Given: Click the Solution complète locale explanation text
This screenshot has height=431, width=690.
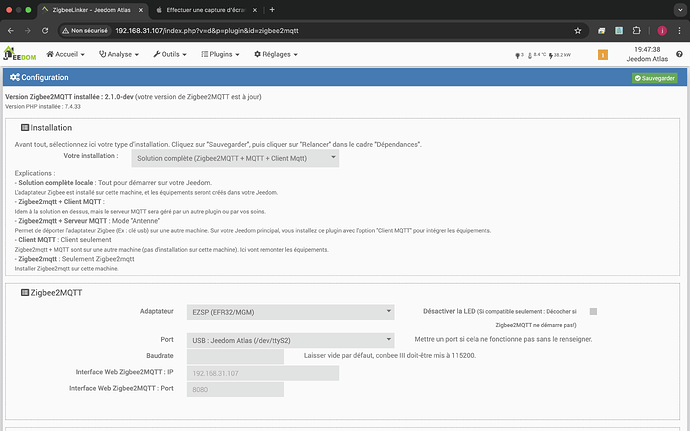Looking at the screenshot, I should (x=113, y=182).
